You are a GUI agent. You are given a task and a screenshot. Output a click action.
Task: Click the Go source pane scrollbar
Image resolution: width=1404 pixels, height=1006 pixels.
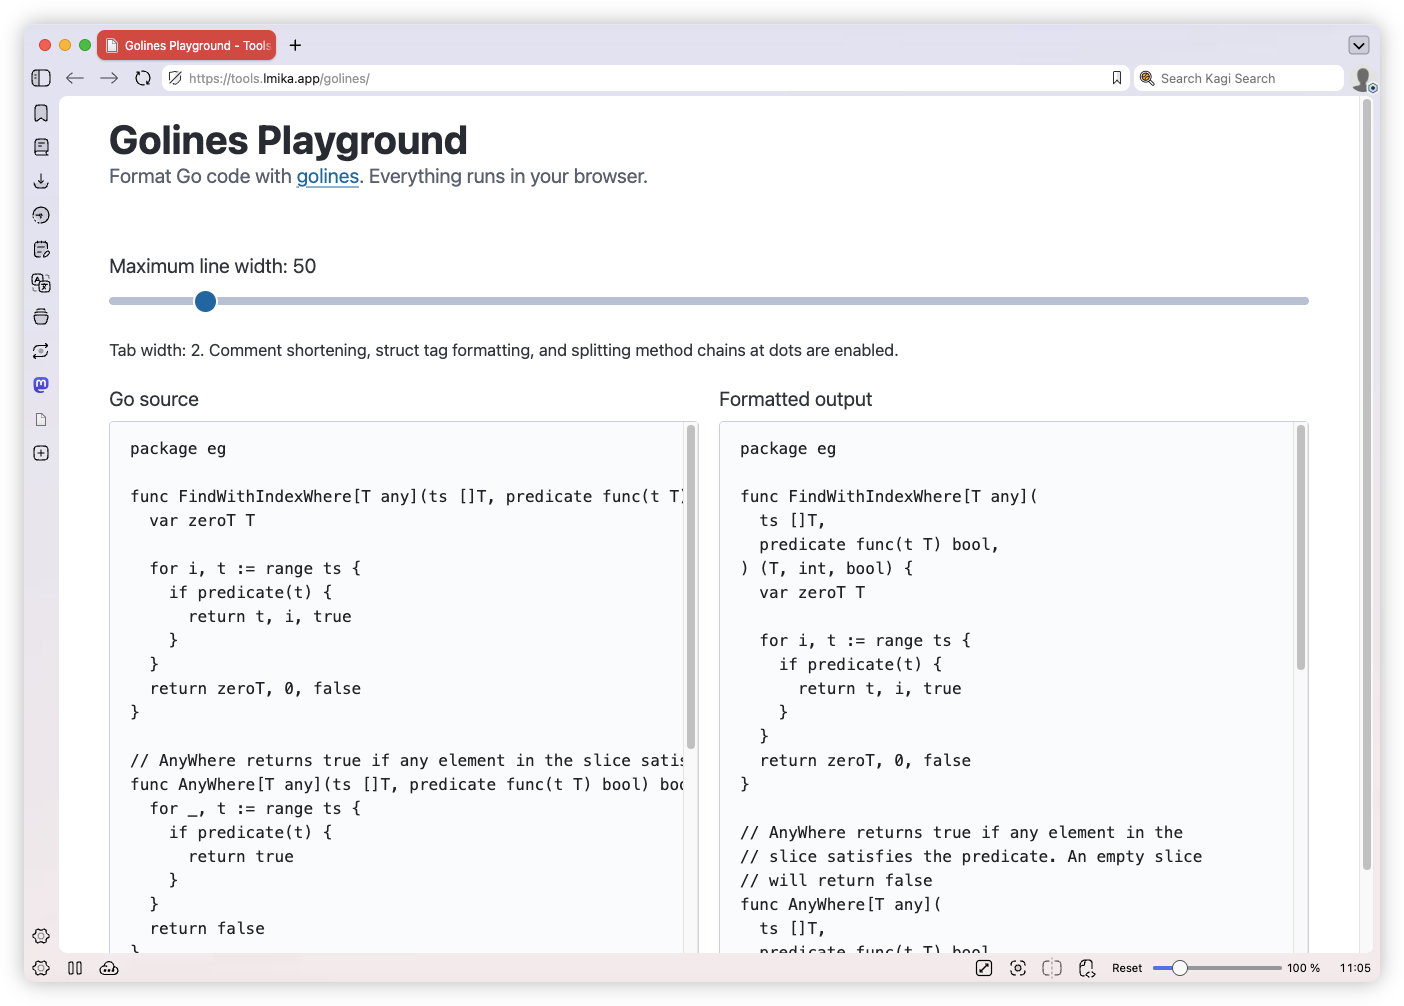[x=691, y=587]
